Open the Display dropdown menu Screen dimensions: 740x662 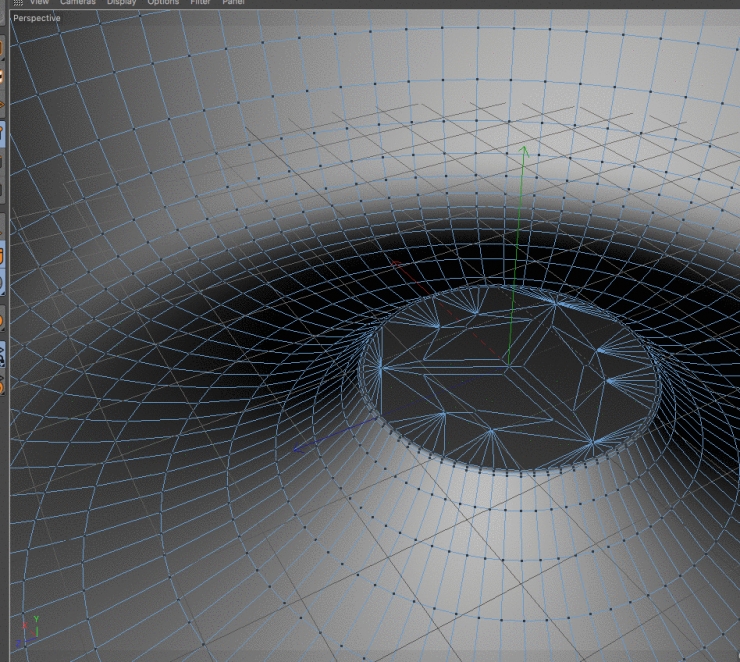[119, 3]
